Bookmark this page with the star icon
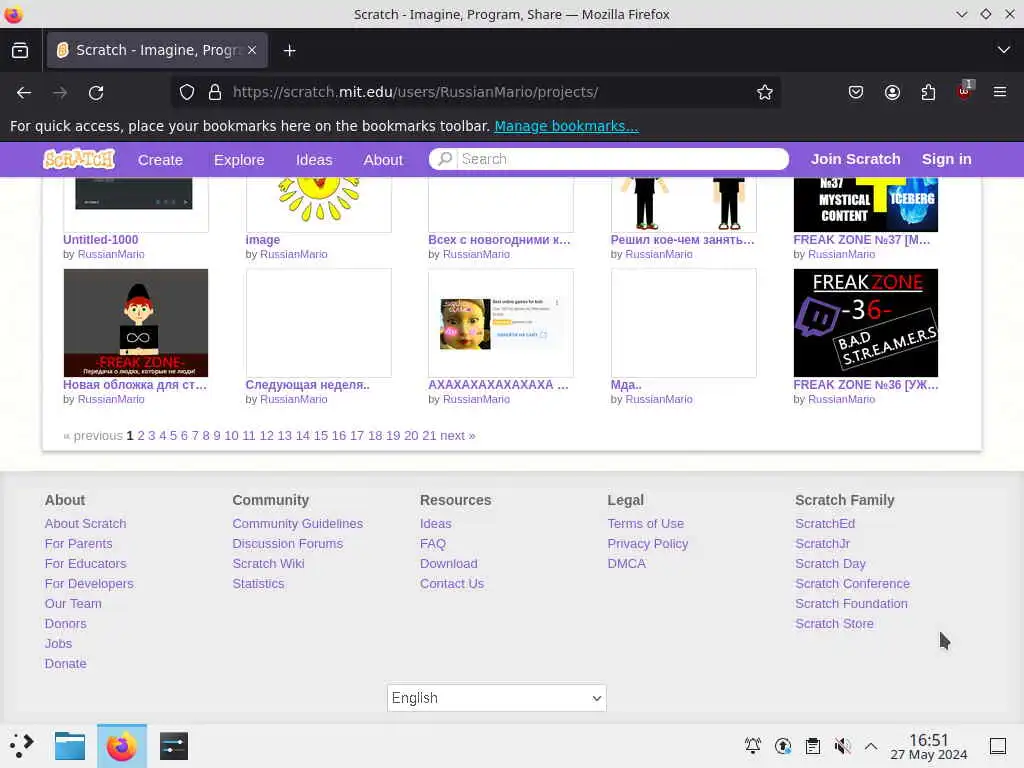Viewport: 1024px width, 768px height. pyautogui.click(x=765, y=93)
